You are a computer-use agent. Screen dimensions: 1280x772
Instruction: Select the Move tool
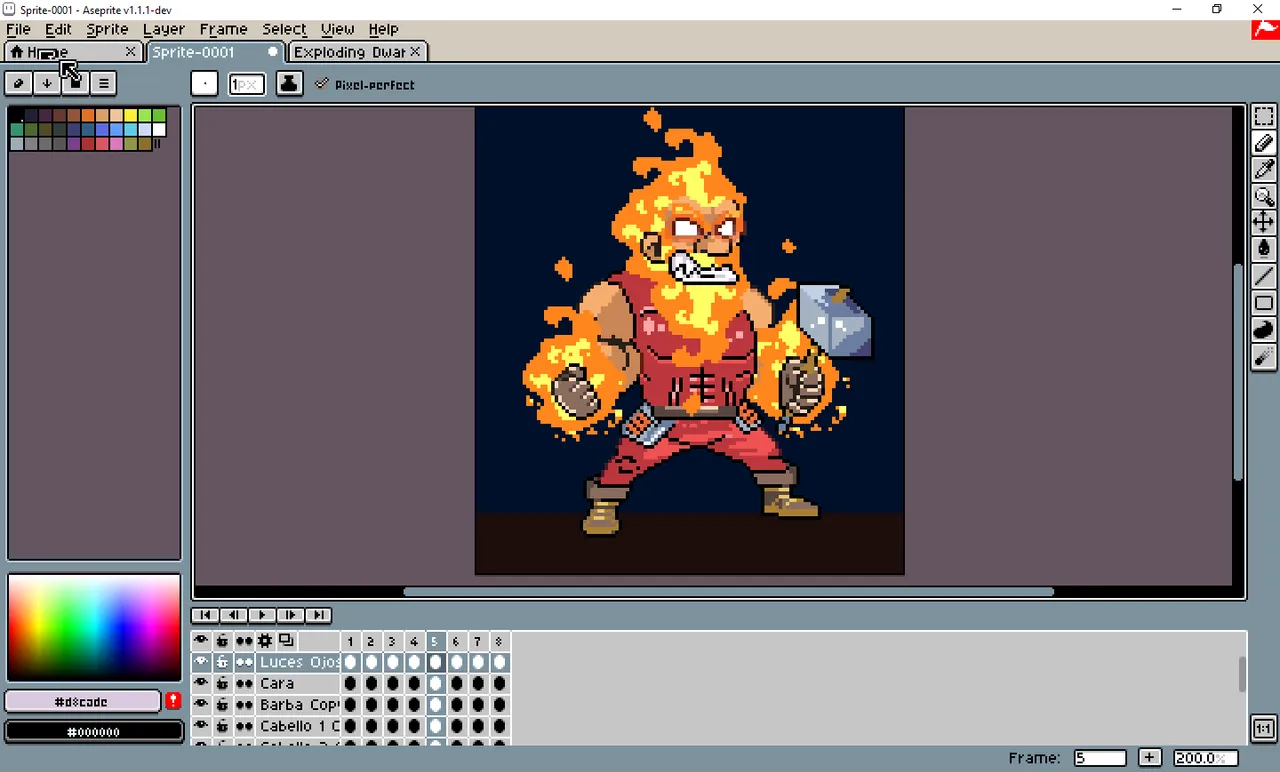[x=1263, y=222]
